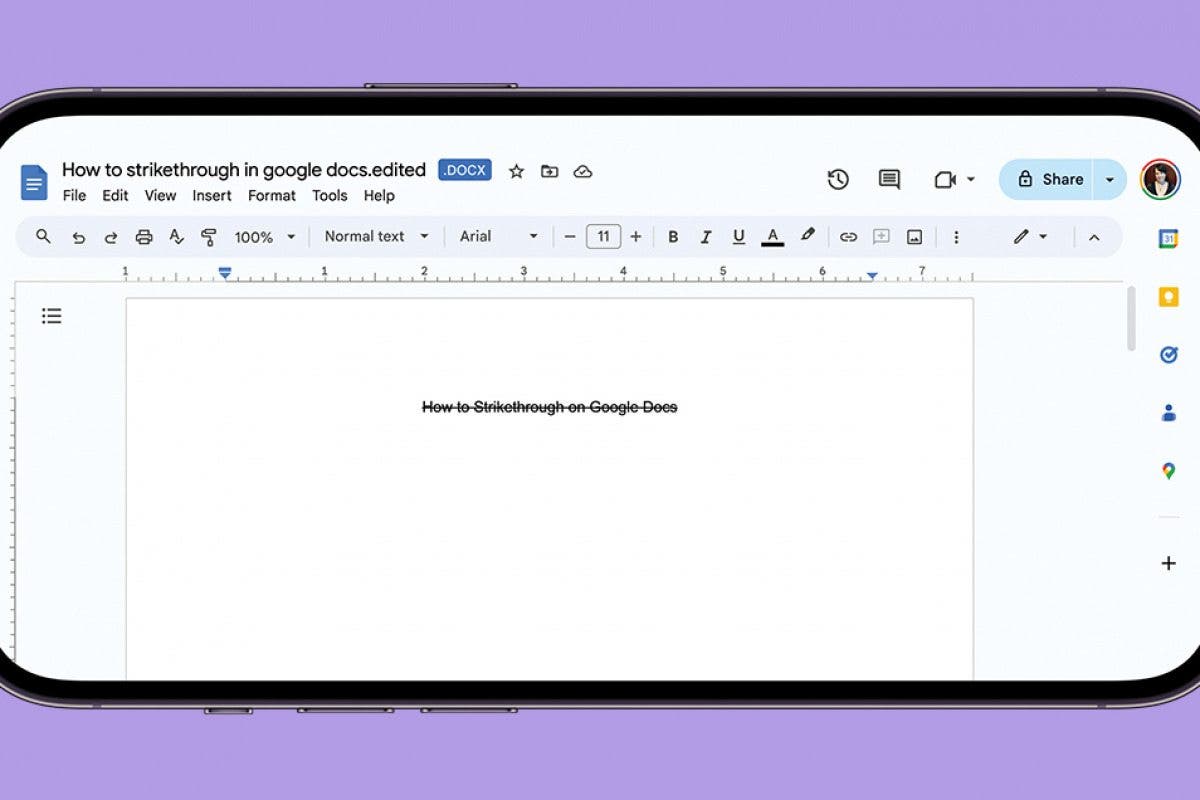Click the font size field showing 11

click(x=603, y=237)
